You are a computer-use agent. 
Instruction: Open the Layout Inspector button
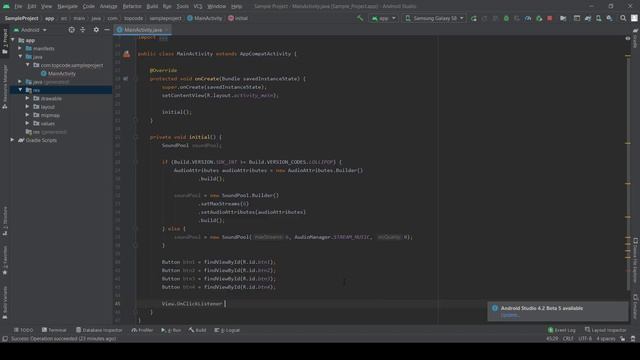coord(605,330)
